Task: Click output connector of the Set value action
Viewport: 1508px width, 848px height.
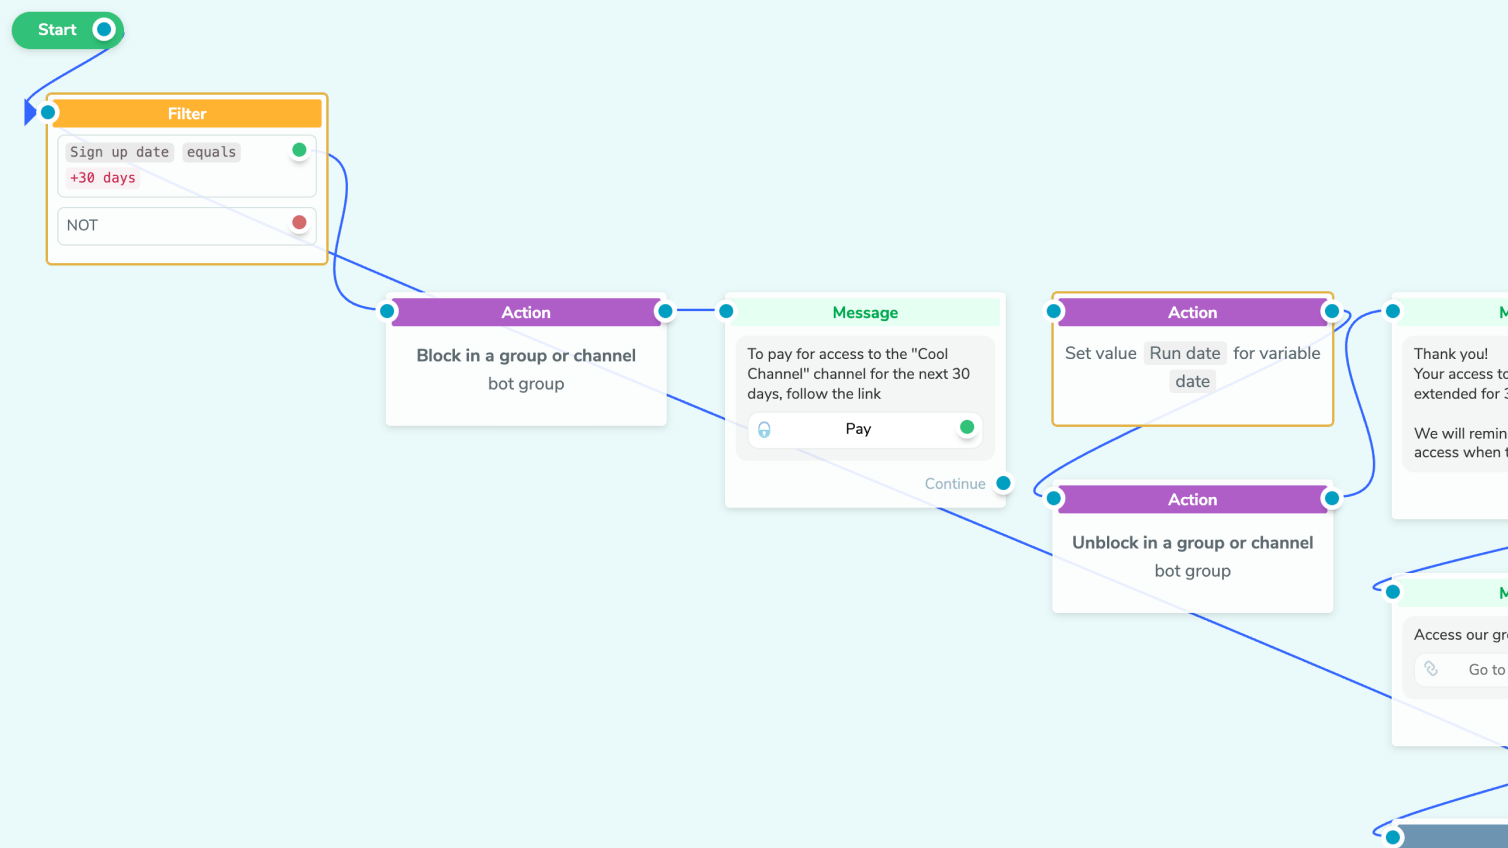Action: pyautogui.click(x=1332, y=311)
